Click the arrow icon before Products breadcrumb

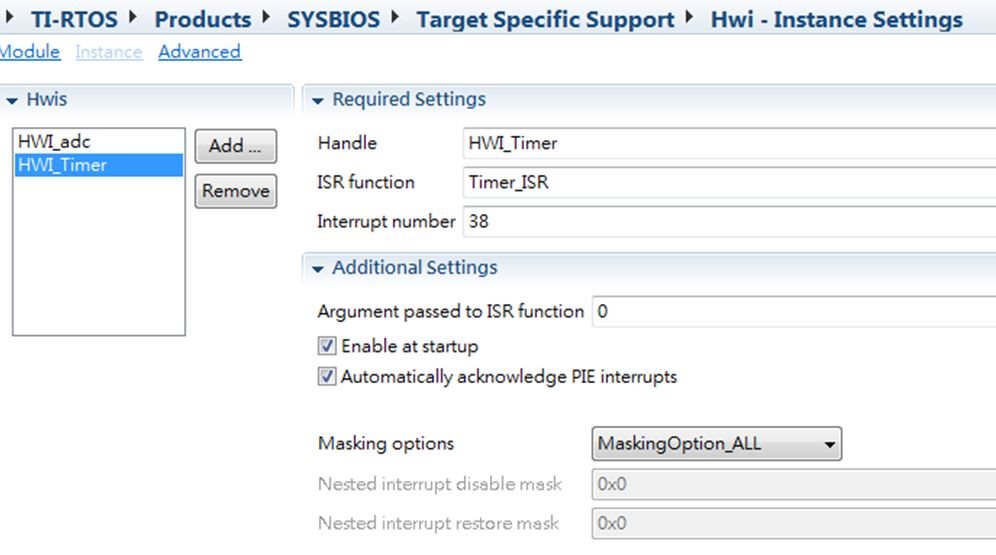[133, 17]
